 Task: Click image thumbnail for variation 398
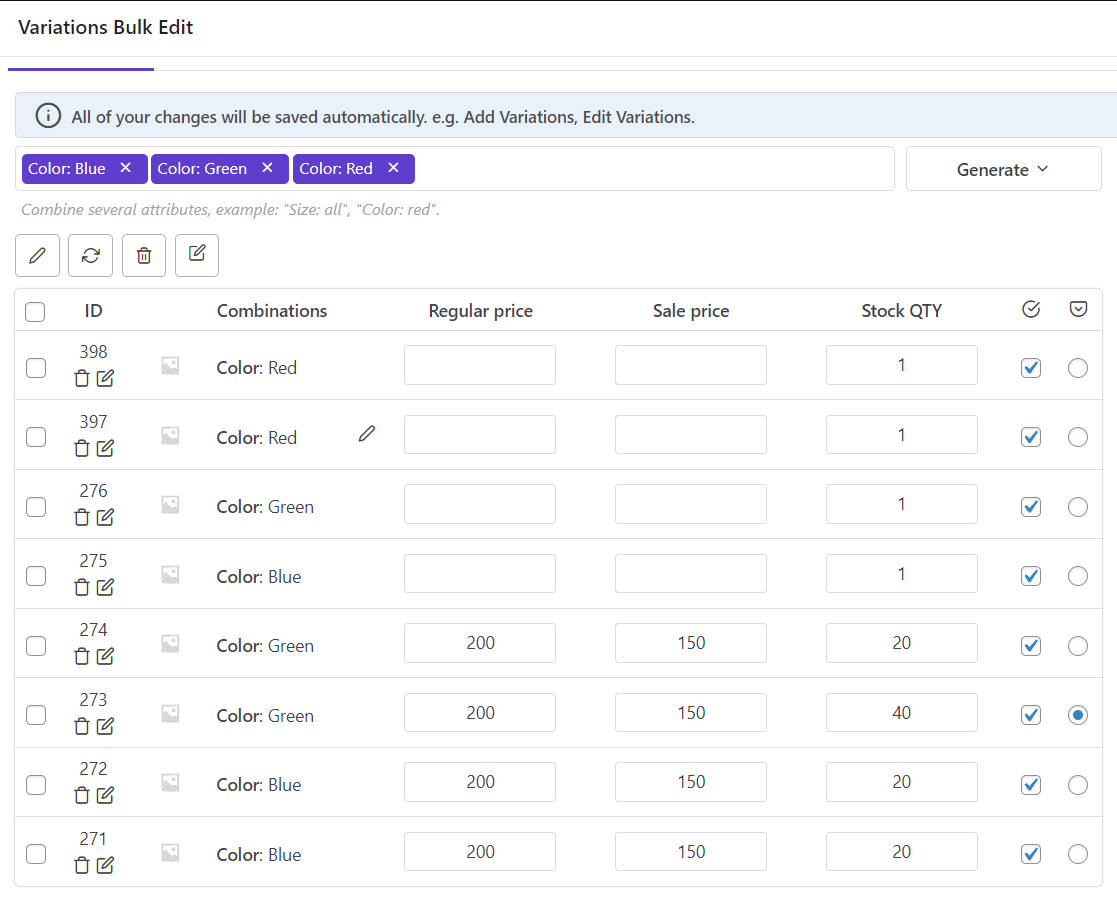coord(170,366)
